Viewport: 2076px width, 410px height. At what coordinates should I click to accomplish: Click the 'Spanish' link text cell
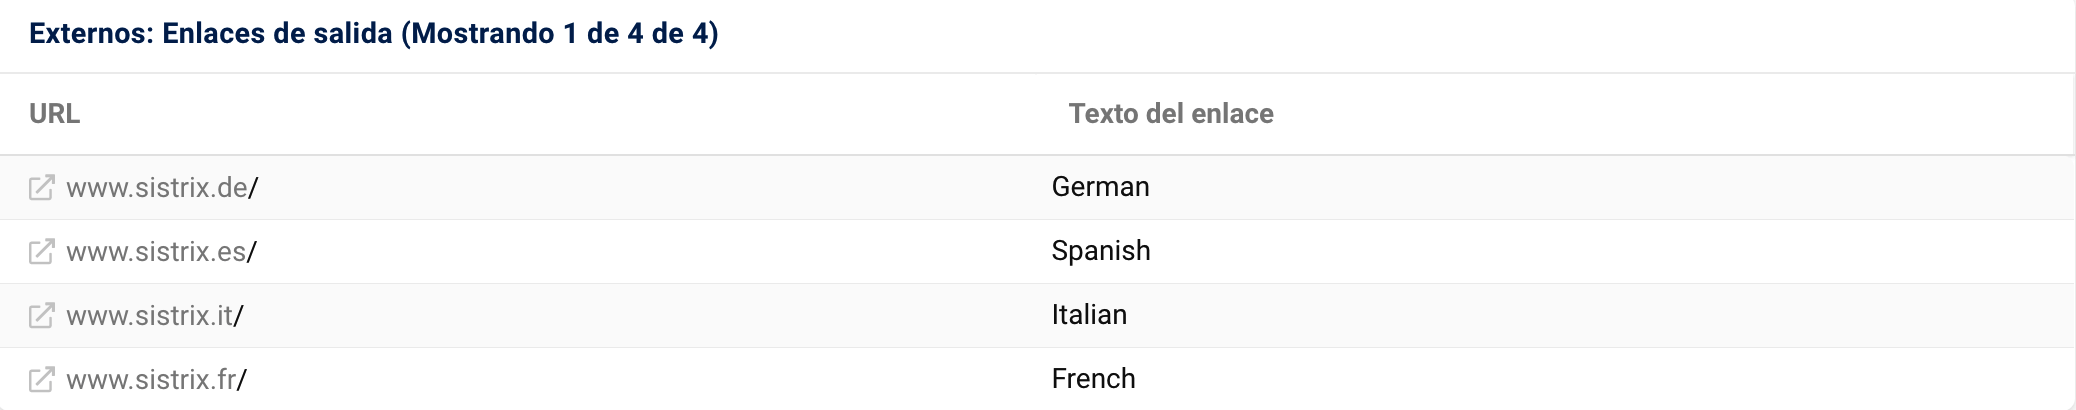(x=1100, y=251)
